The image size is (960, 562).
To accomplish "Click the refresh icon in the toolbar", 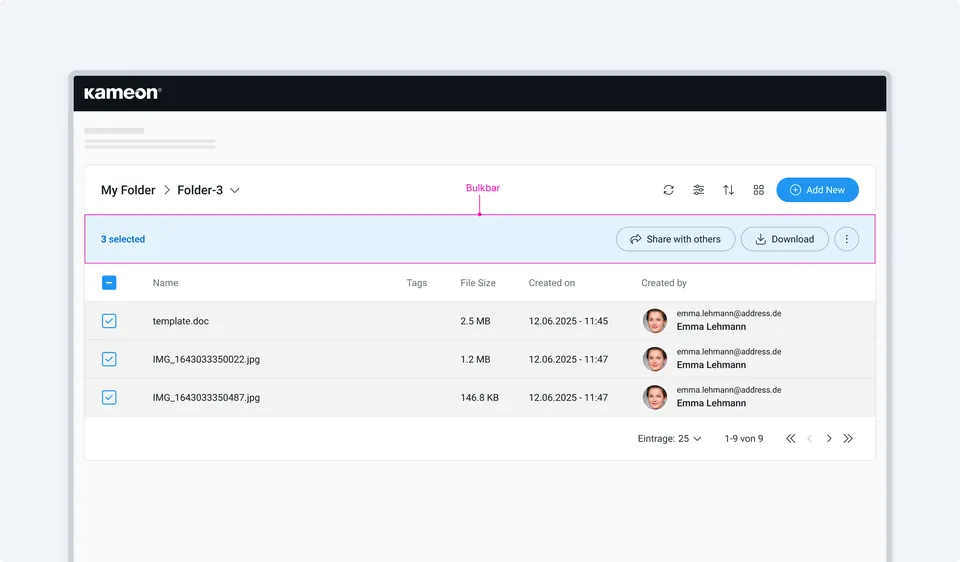I will (x=669, y=190).
